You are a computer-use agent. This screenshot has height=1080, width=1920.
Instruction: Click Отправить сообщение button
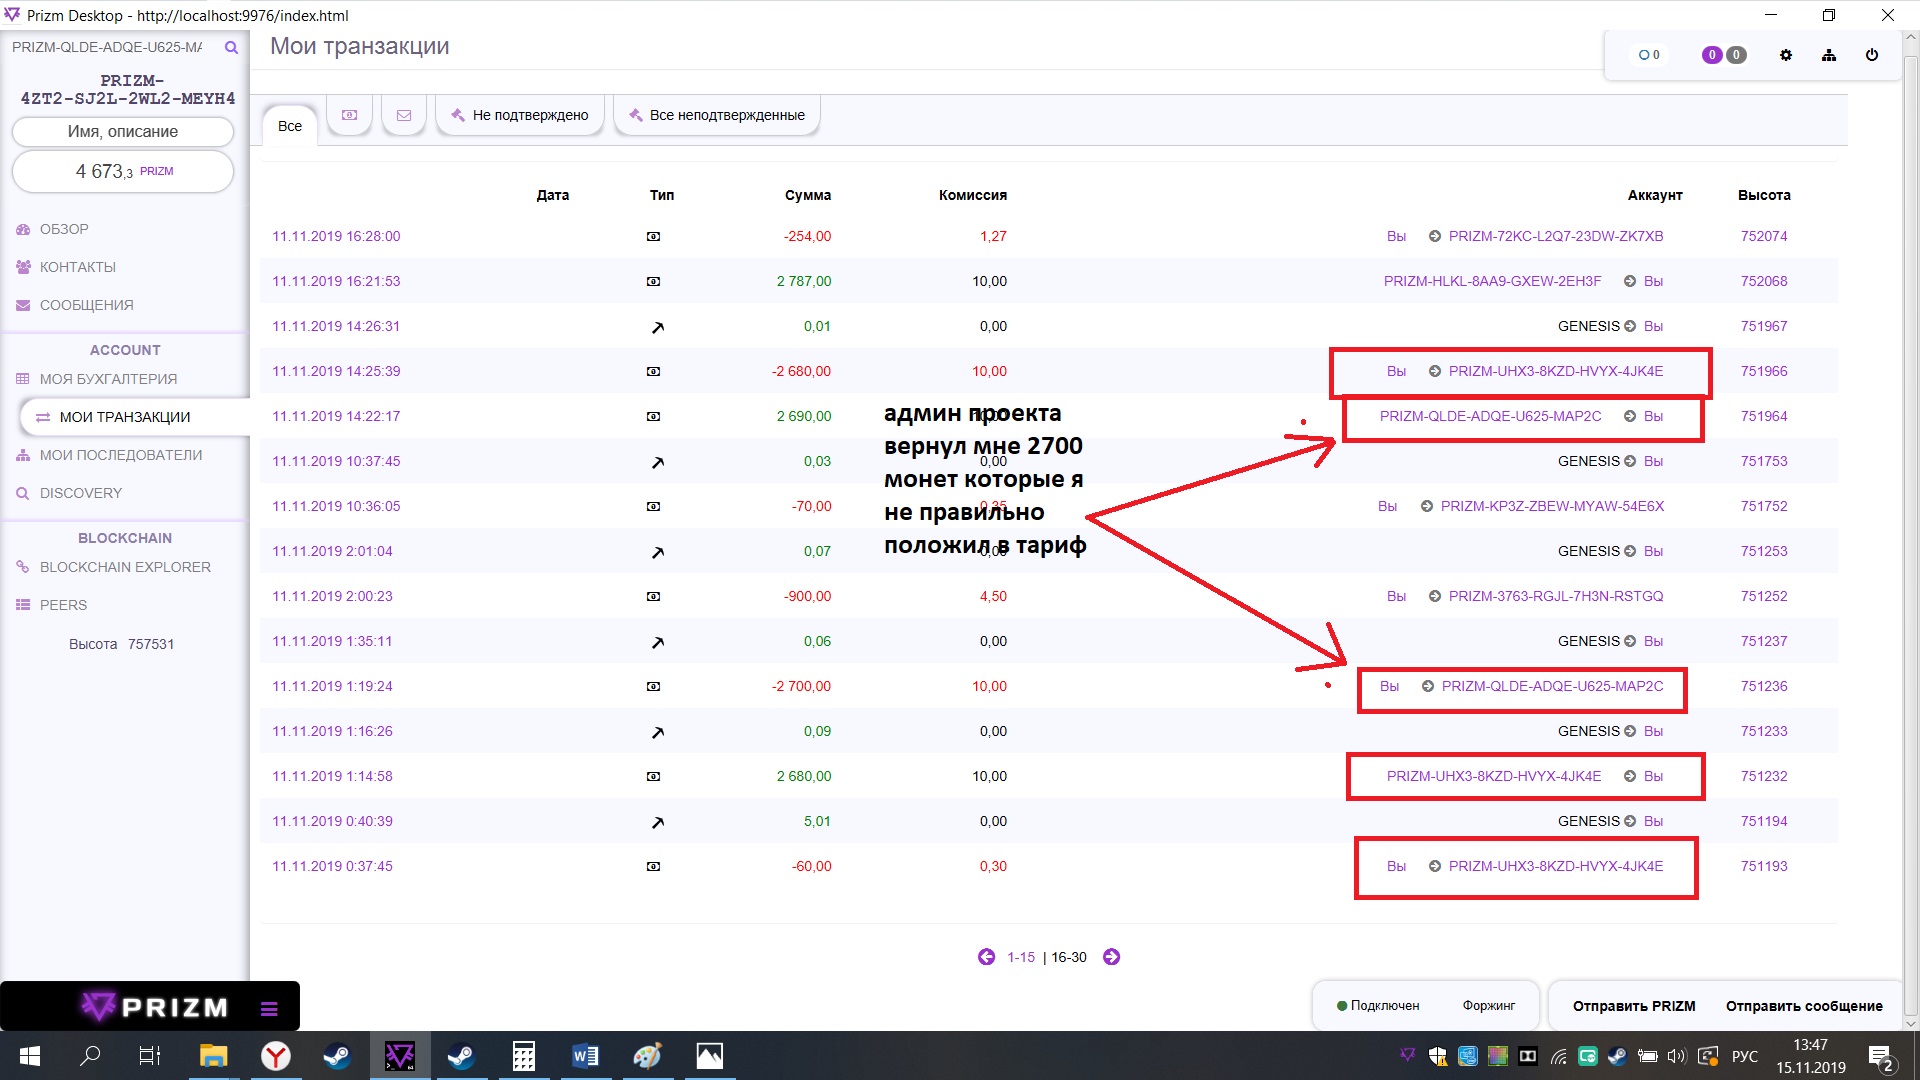tap(1804, 1006)
